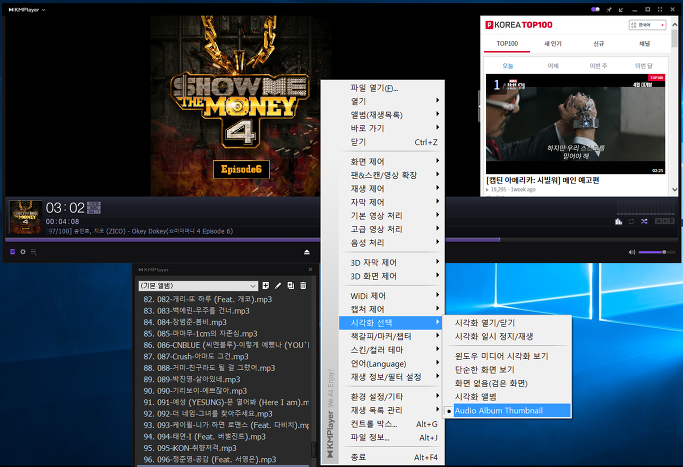The width and height of the screenshot is (683, 467).
Task: Toggle the purple switch in KMPlayer title bar
Action: click(595, 9)
